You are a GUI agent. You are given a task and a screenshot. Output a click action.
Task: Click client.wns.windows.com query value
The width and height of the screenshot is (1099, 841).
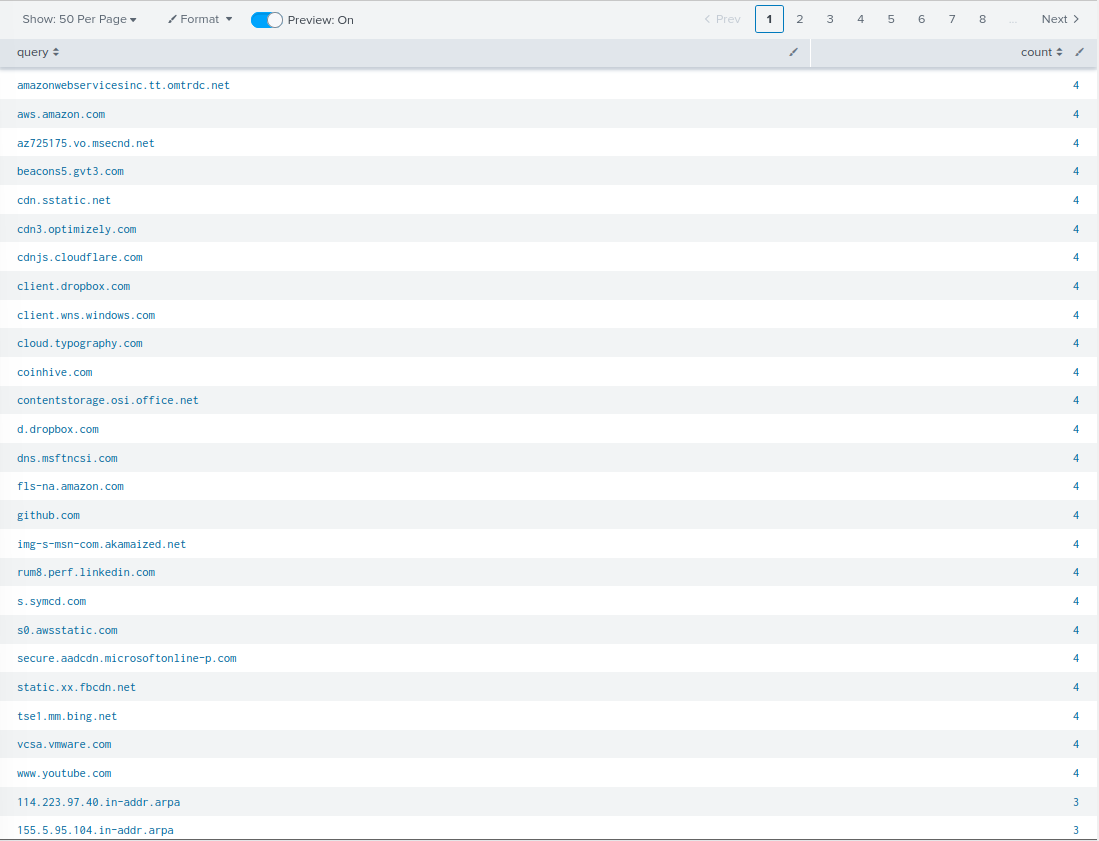[x=86, y=315]
